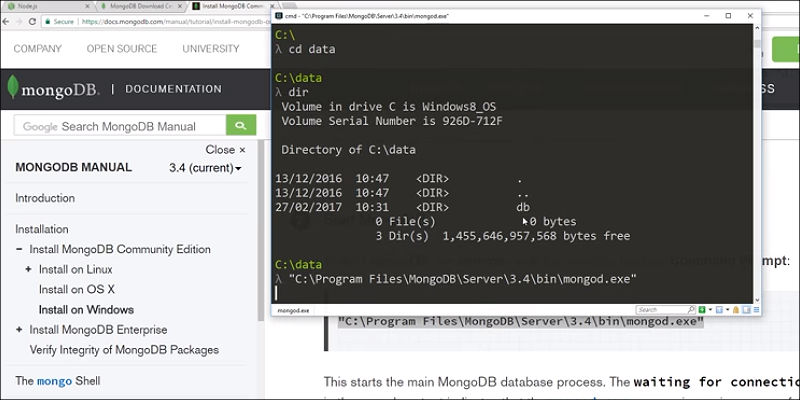Screen dimensions: 800x400
Task: Click the lock icon in Cmder status bar
Action: point(736,310)
